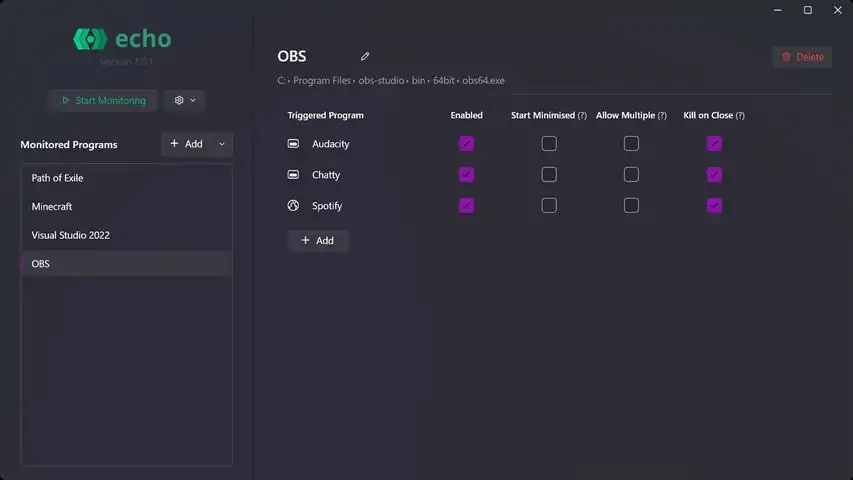853x480 pixels.
Task: Select Minecraft in monitored programs
Action: point(127,207)
